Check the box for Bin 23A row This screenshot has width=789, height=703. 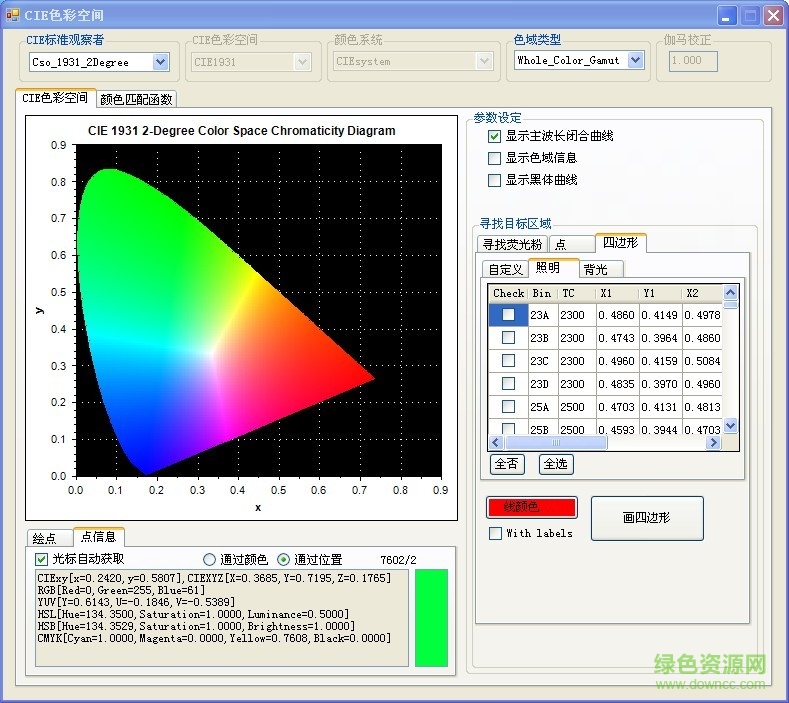[508, 315]
